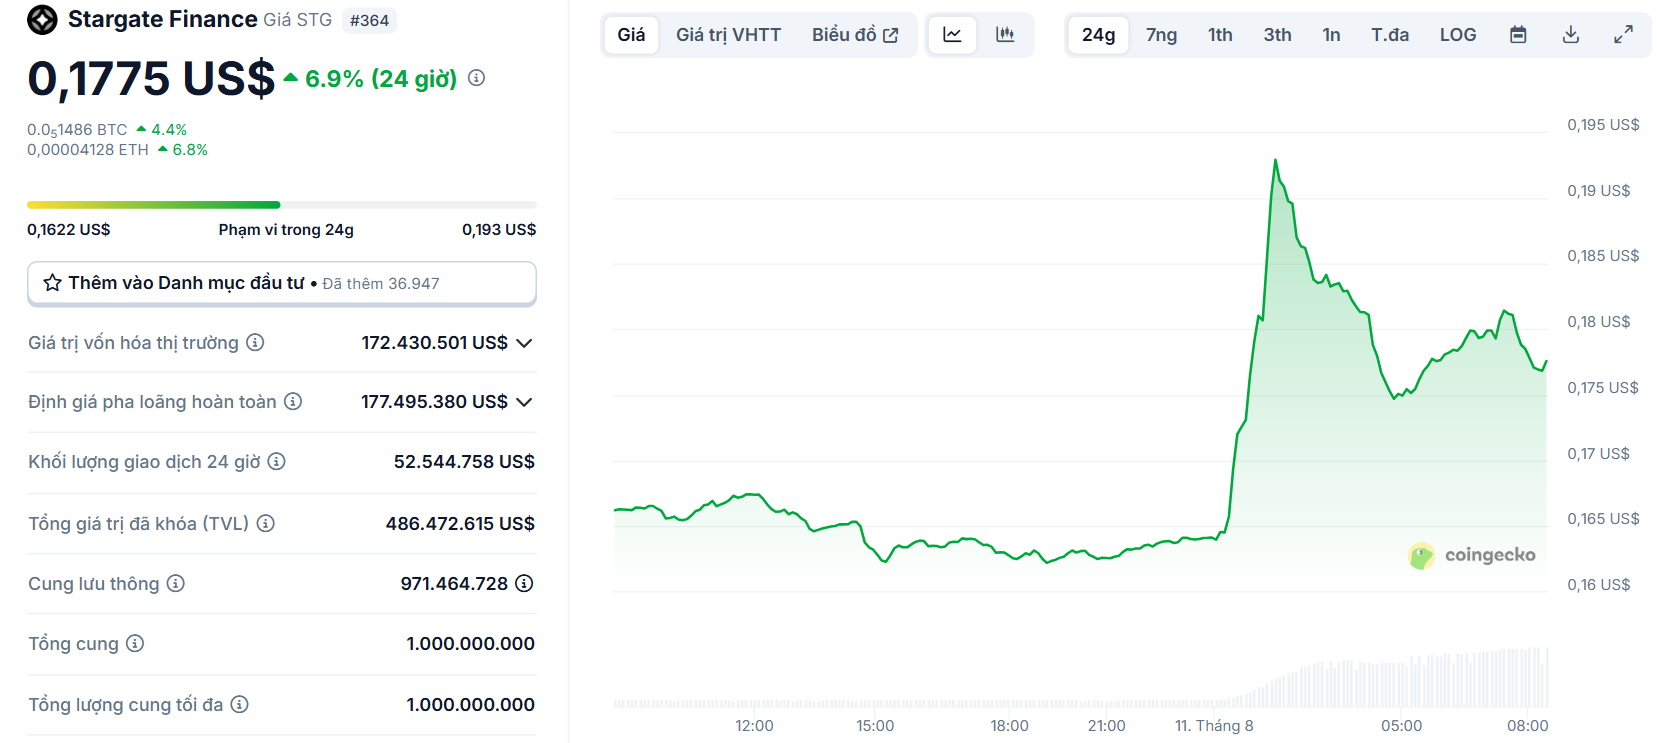This screenshot has height=743, width=1657.
Task: Select 1th time range
Action: (1220, 35)
